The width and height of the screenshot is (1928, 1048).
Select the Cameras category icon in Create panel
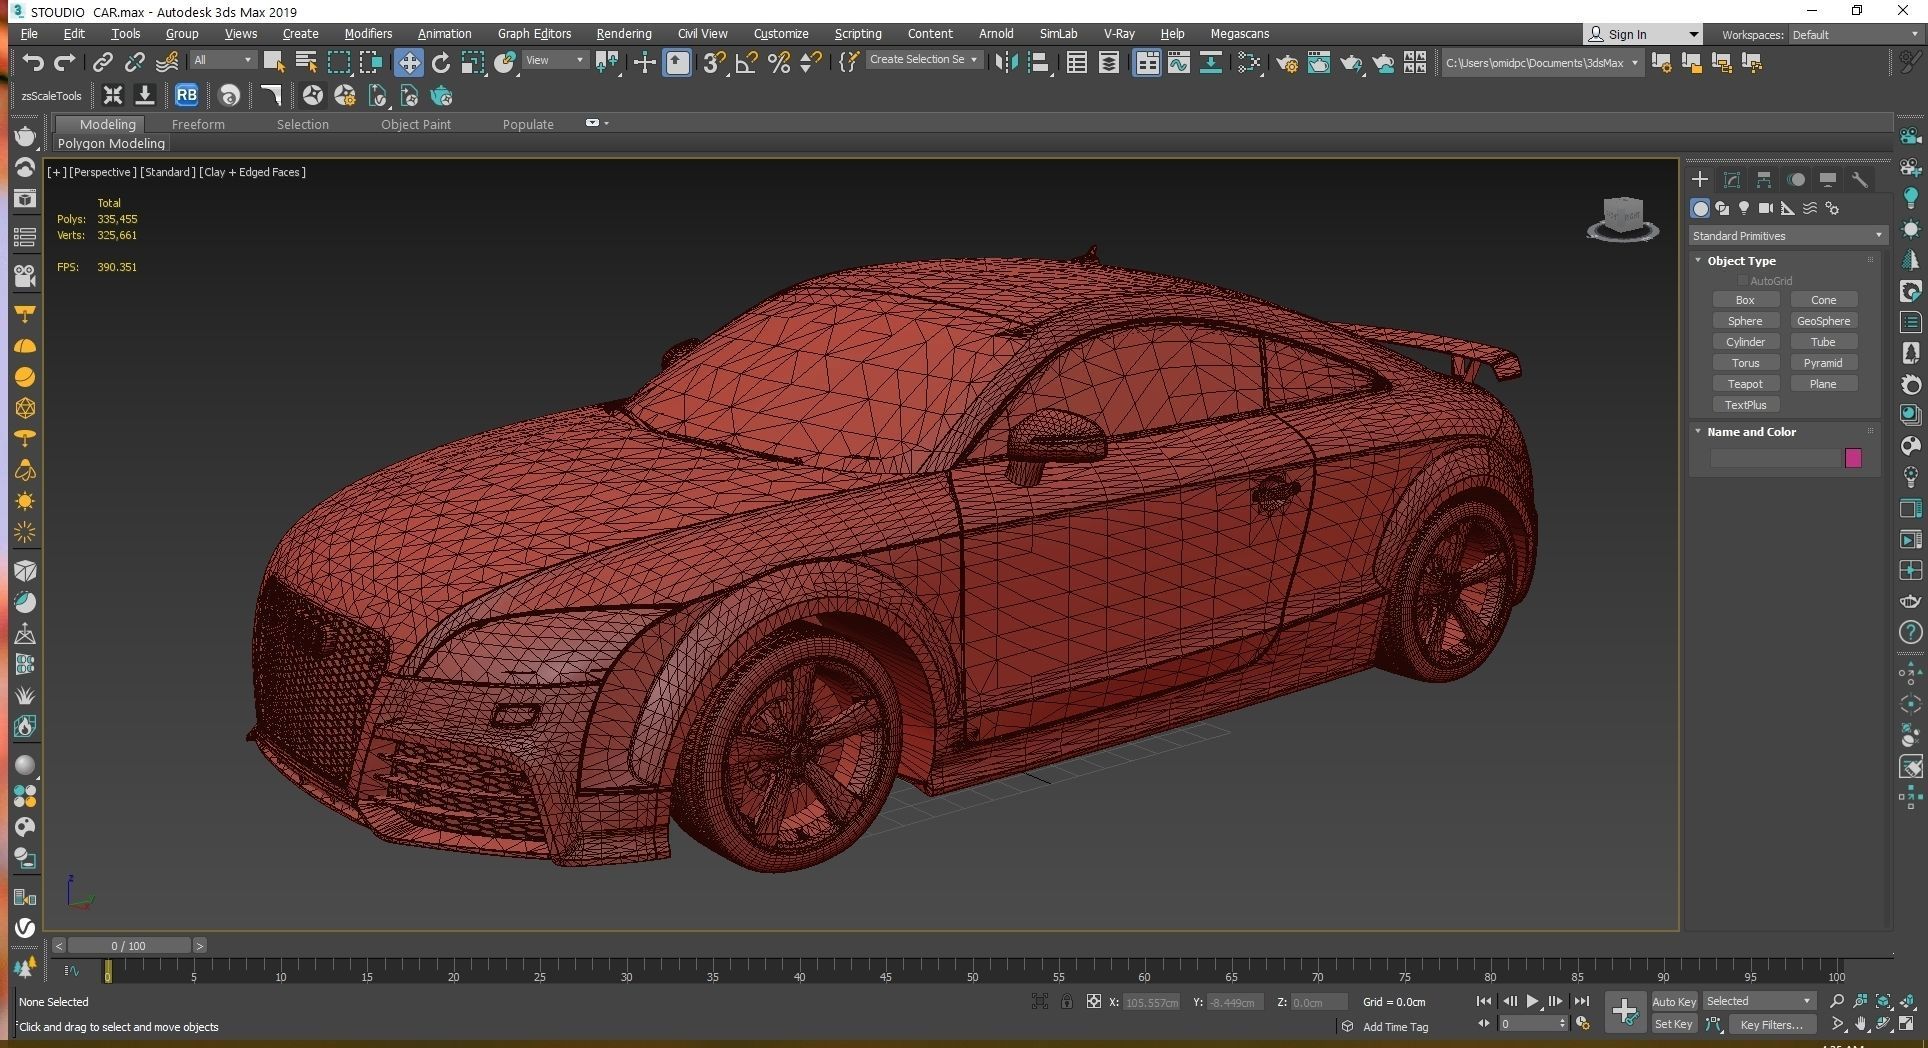(1766, 208)
